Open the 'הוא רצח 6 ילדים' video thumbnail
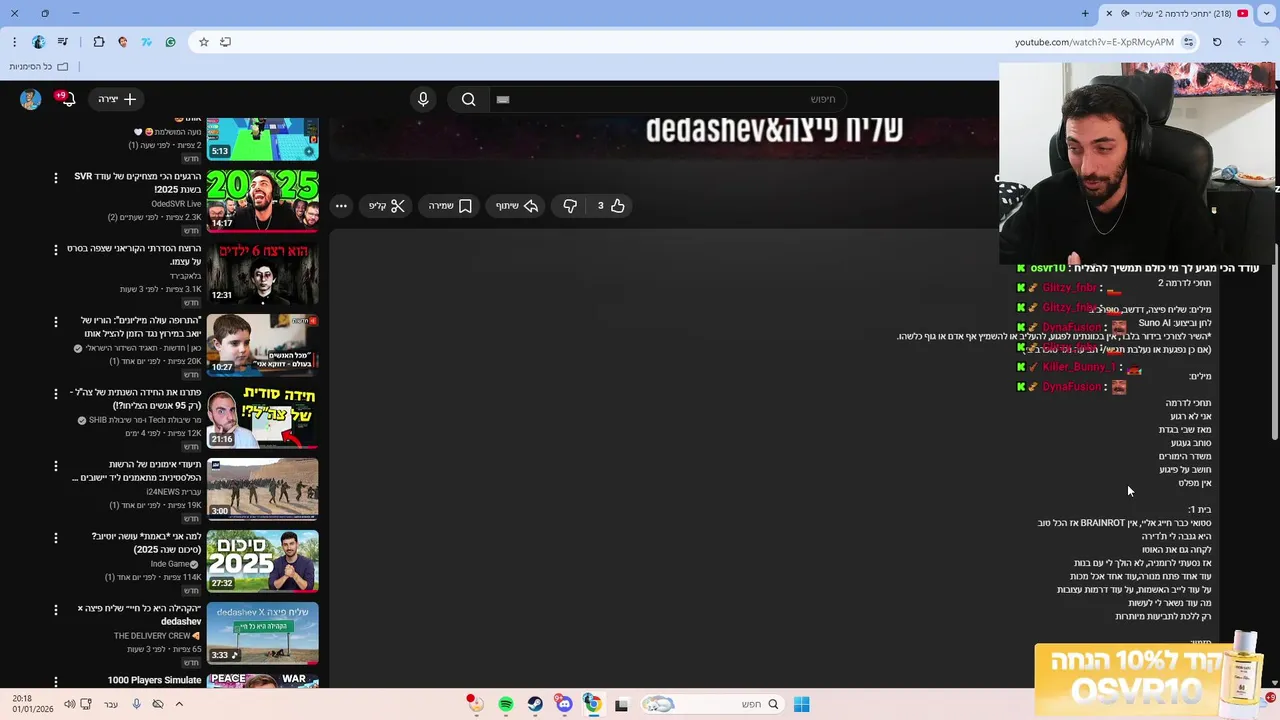Screen dimensions: 1280x720 click(x=262, y=272)
